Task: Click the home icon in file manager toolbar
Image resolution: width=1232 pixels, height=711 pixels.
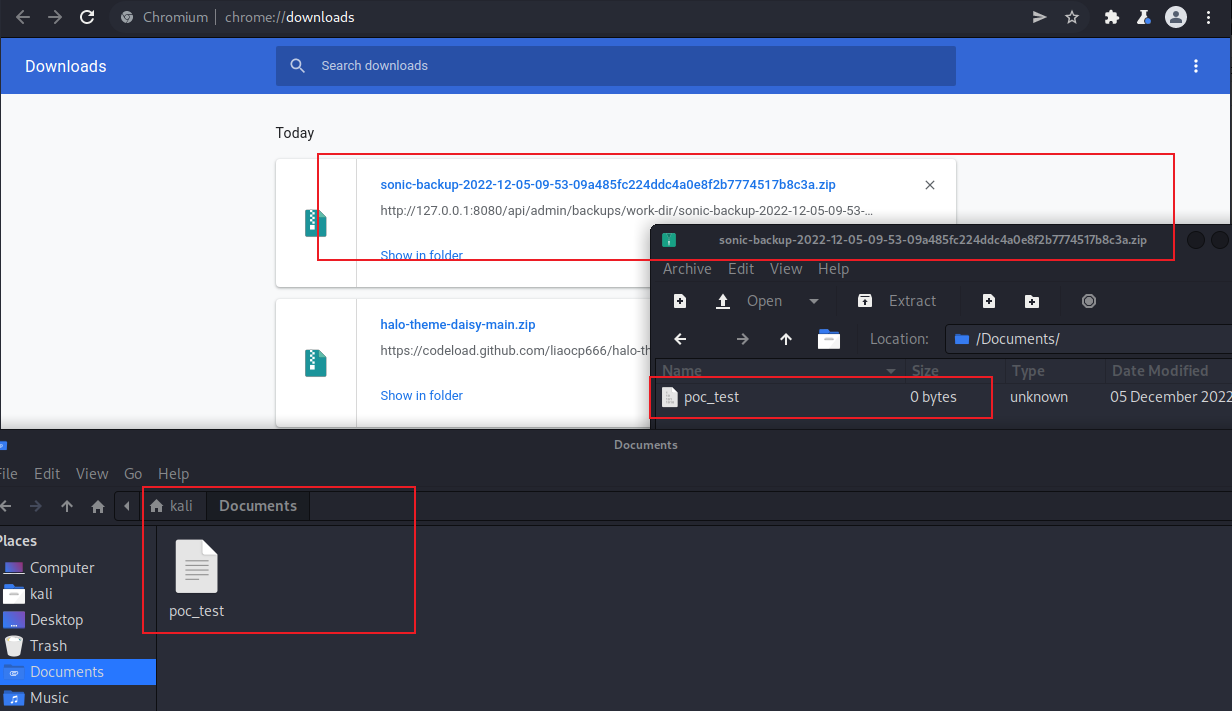Action: pyautogui.click(x=98, y=506)
